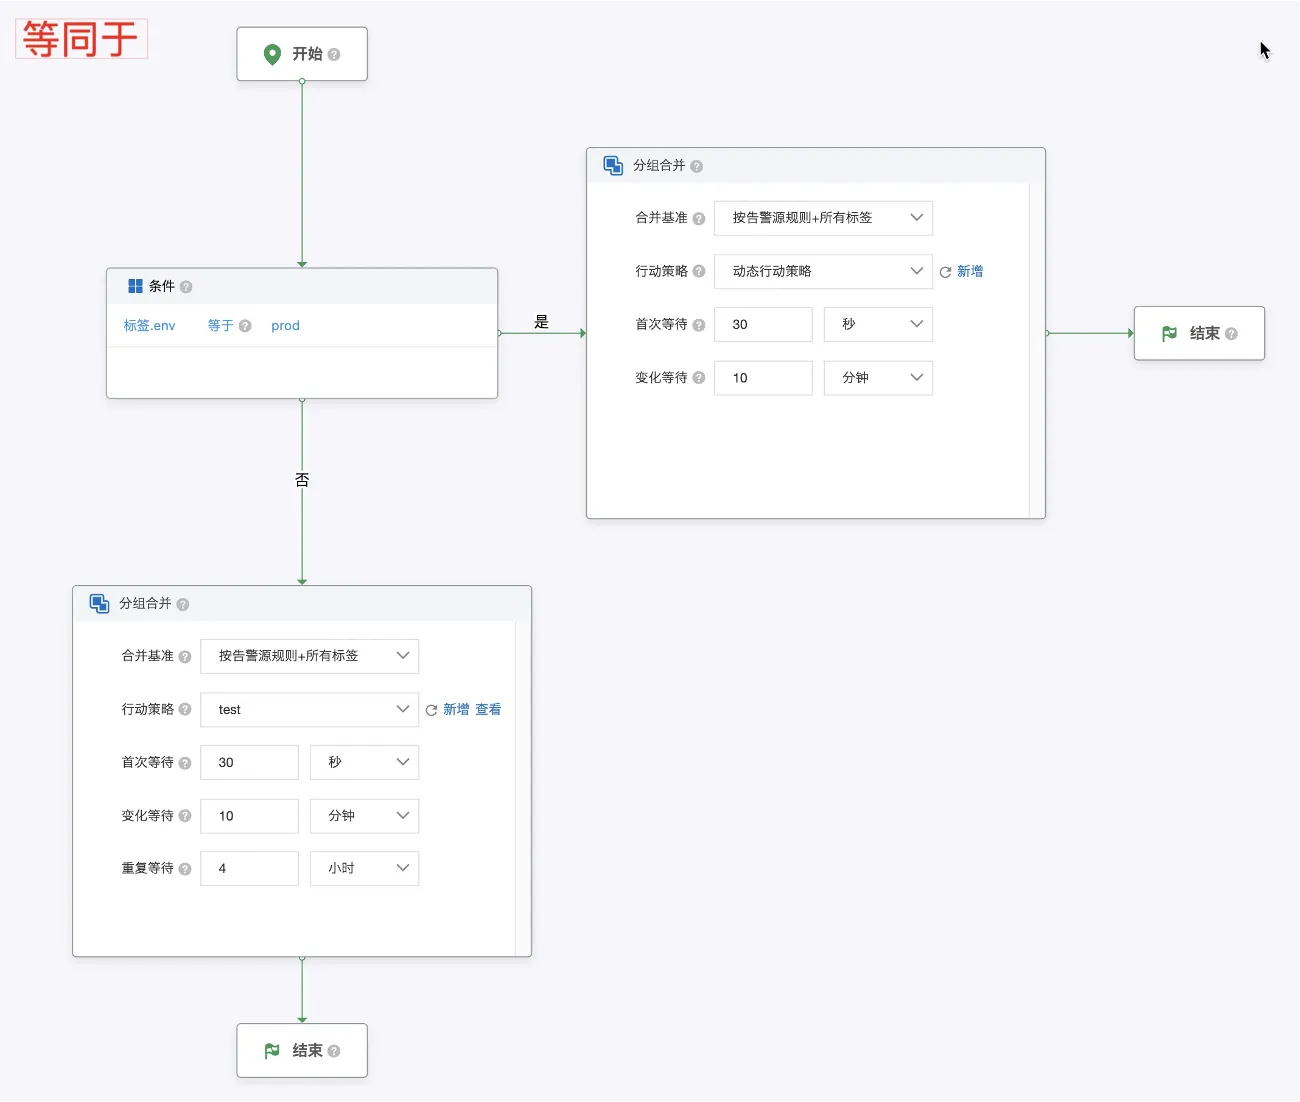1300x1102 pixels.
Task: Click the green location pin icon in 开始 node
Action: tap(272, 54)
